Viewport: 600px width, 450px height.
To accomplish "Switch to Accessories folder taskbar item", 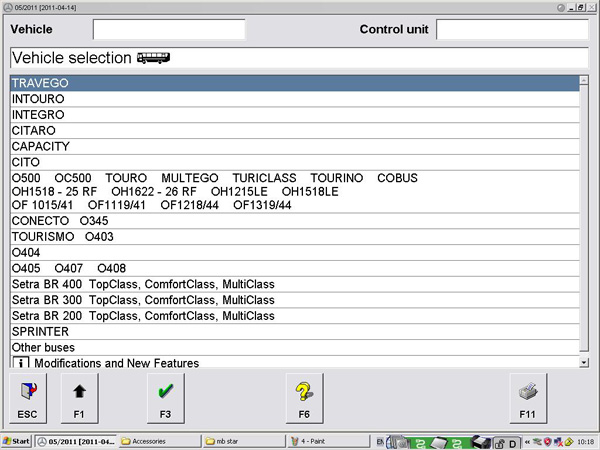I will [160, 441].
